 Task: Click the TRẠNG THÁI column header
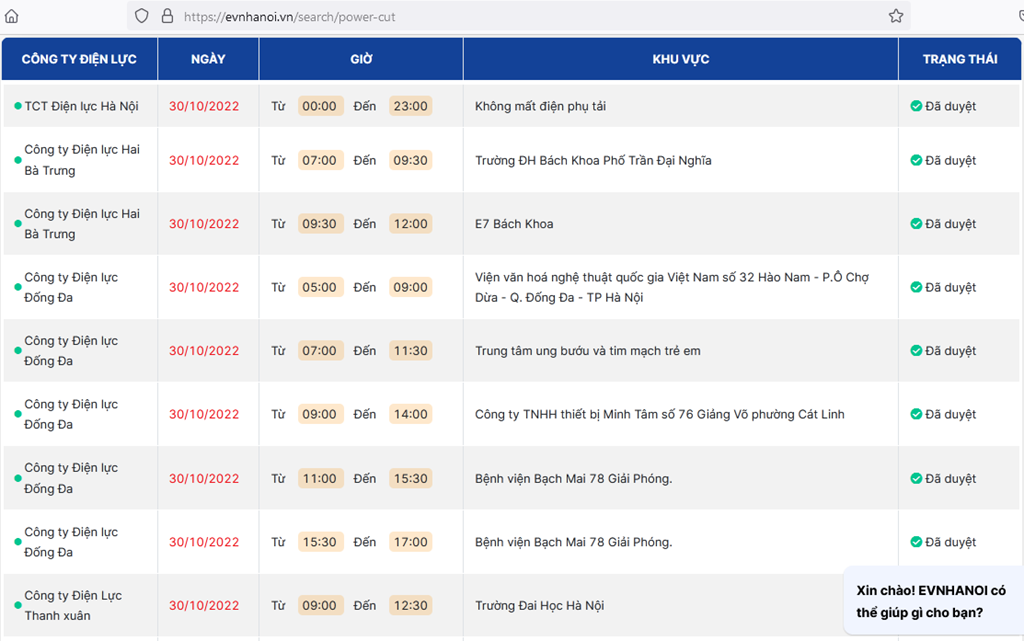click(960, 59)
